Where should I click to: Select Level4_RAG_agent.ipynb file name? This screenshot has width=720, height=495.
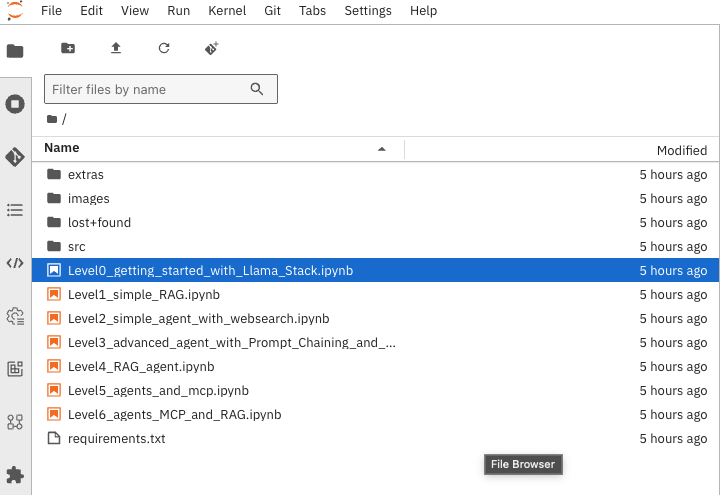[141, 366]
